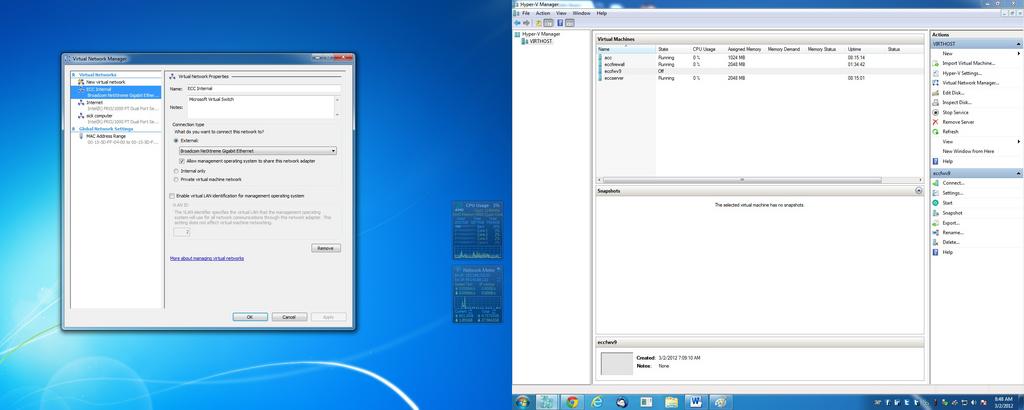This screenshot has height=410, width=1024.
Task: Open the File menu in Hyper-V Manager
Action: (526, 13)
